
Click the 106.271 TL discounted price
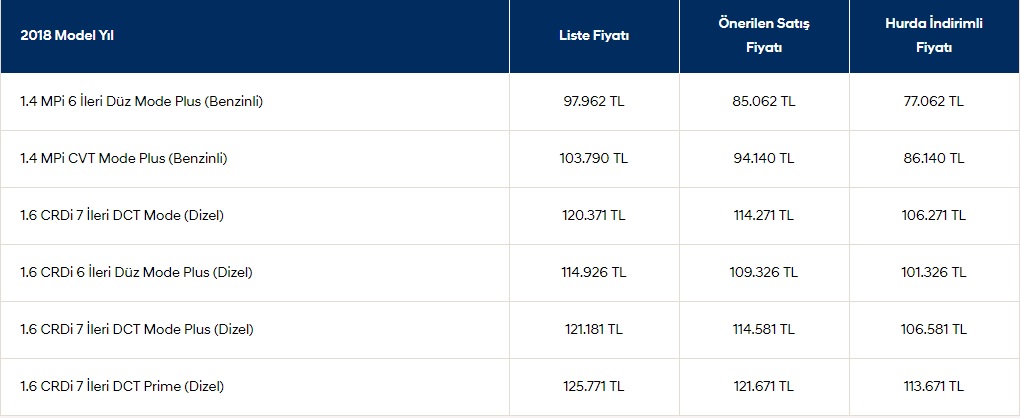(x=933, y=215)
